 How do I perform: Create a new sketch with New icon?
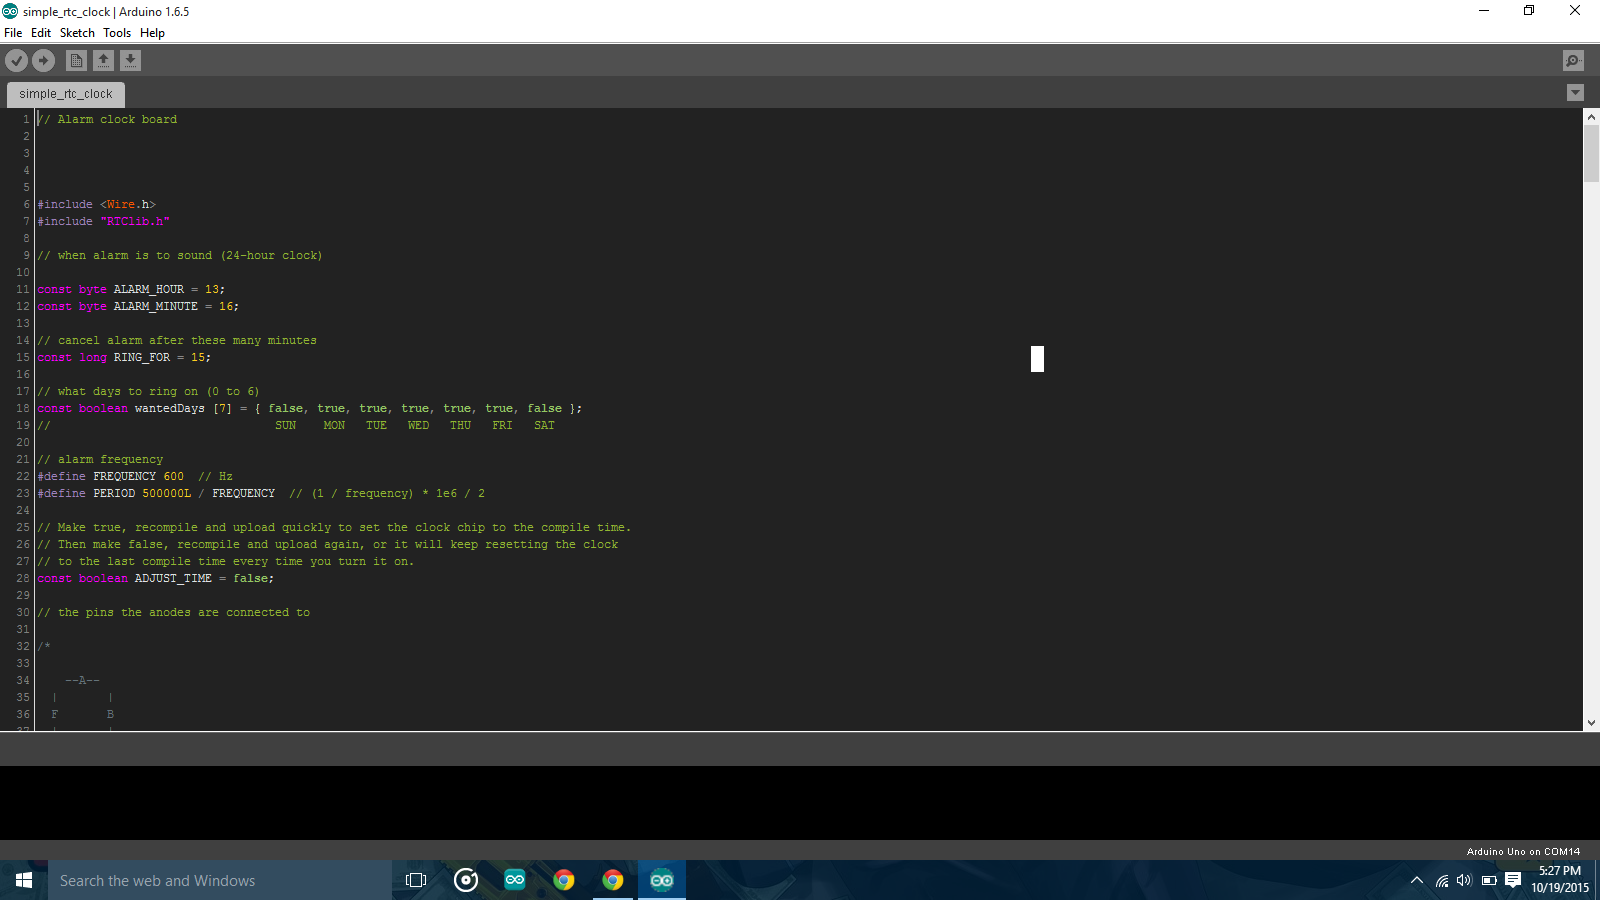click(x=76, y=61)
